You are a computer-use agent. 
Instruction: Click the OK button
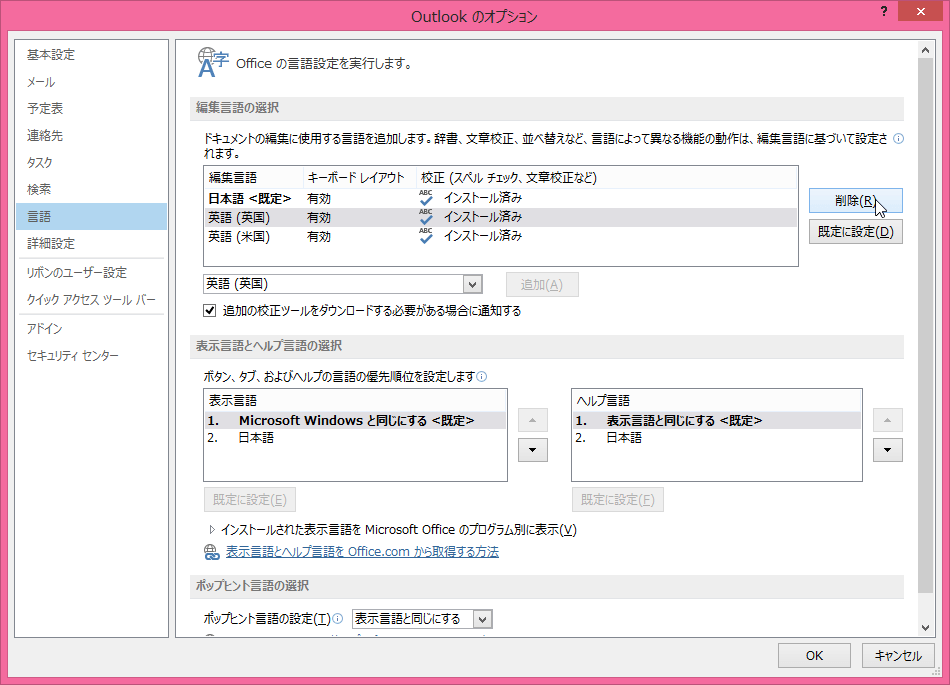(814, 655)
